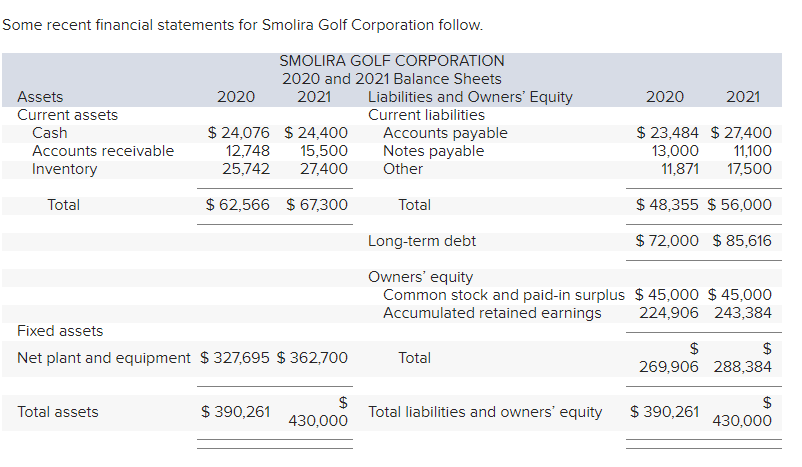Select the 2020 Notes payable value 13,000
802x467 pixels.
675,151
